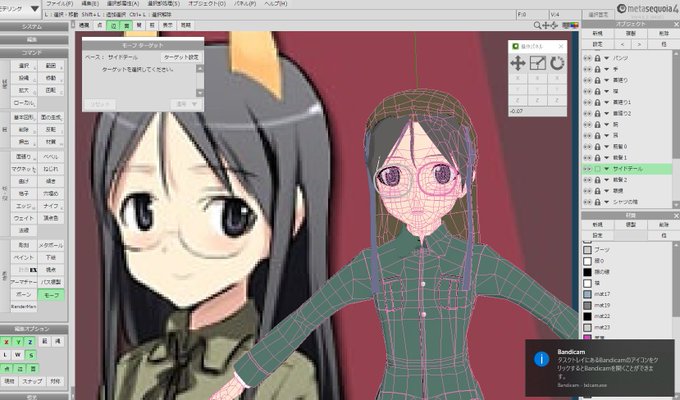The width and height of the screenshot is (680, 400).
Task: Click the 対称 symmetry button
Action: pos(55,381)
